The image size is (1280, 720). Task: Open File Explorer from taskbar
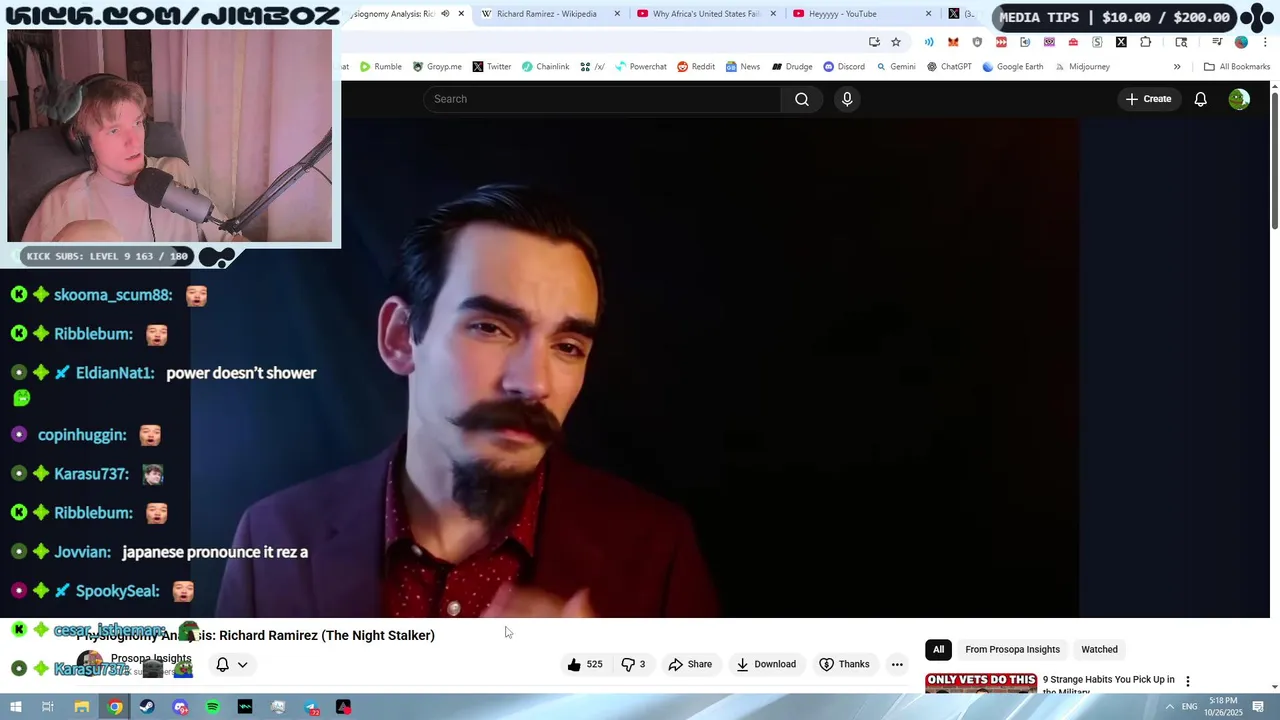click(82, 707)
